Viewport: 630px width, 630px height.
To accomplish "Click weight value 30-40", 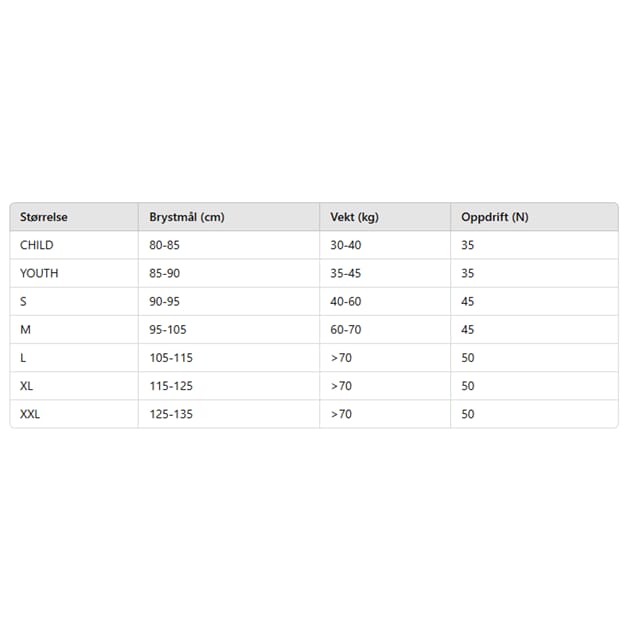I will (x=347, y=245).
